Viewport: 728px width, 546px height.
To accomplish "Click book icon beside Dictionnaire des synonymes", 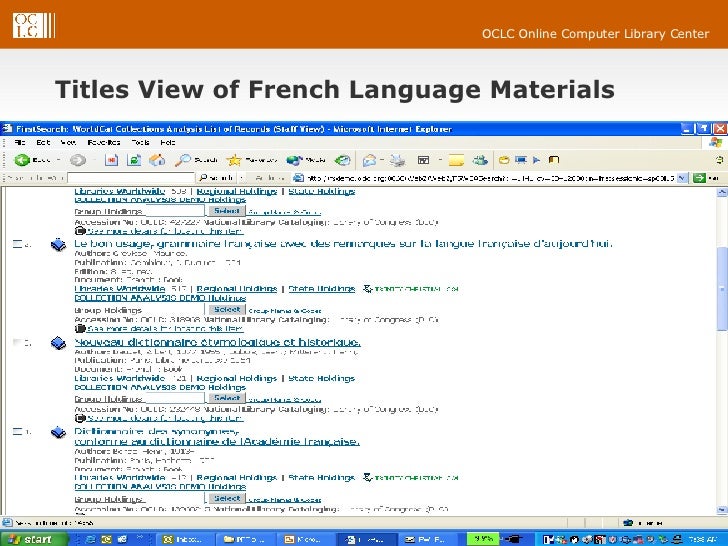I will (x=58, y=432).
